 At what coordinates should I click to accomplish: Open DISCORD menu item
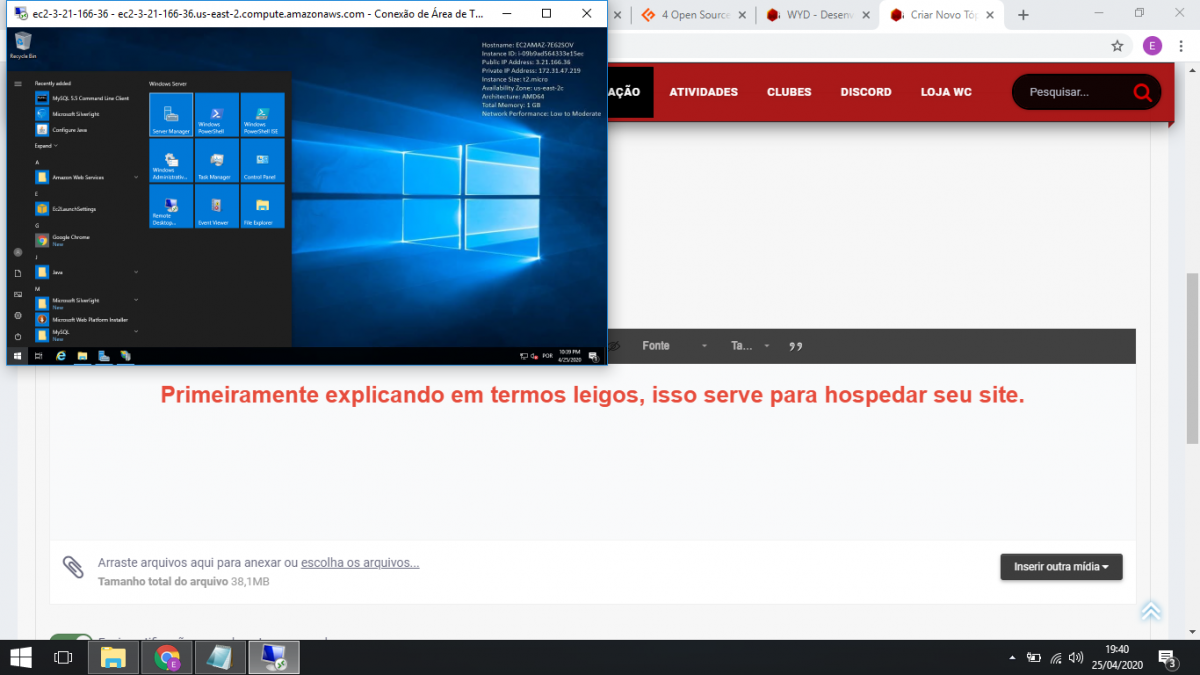point(866,92)
